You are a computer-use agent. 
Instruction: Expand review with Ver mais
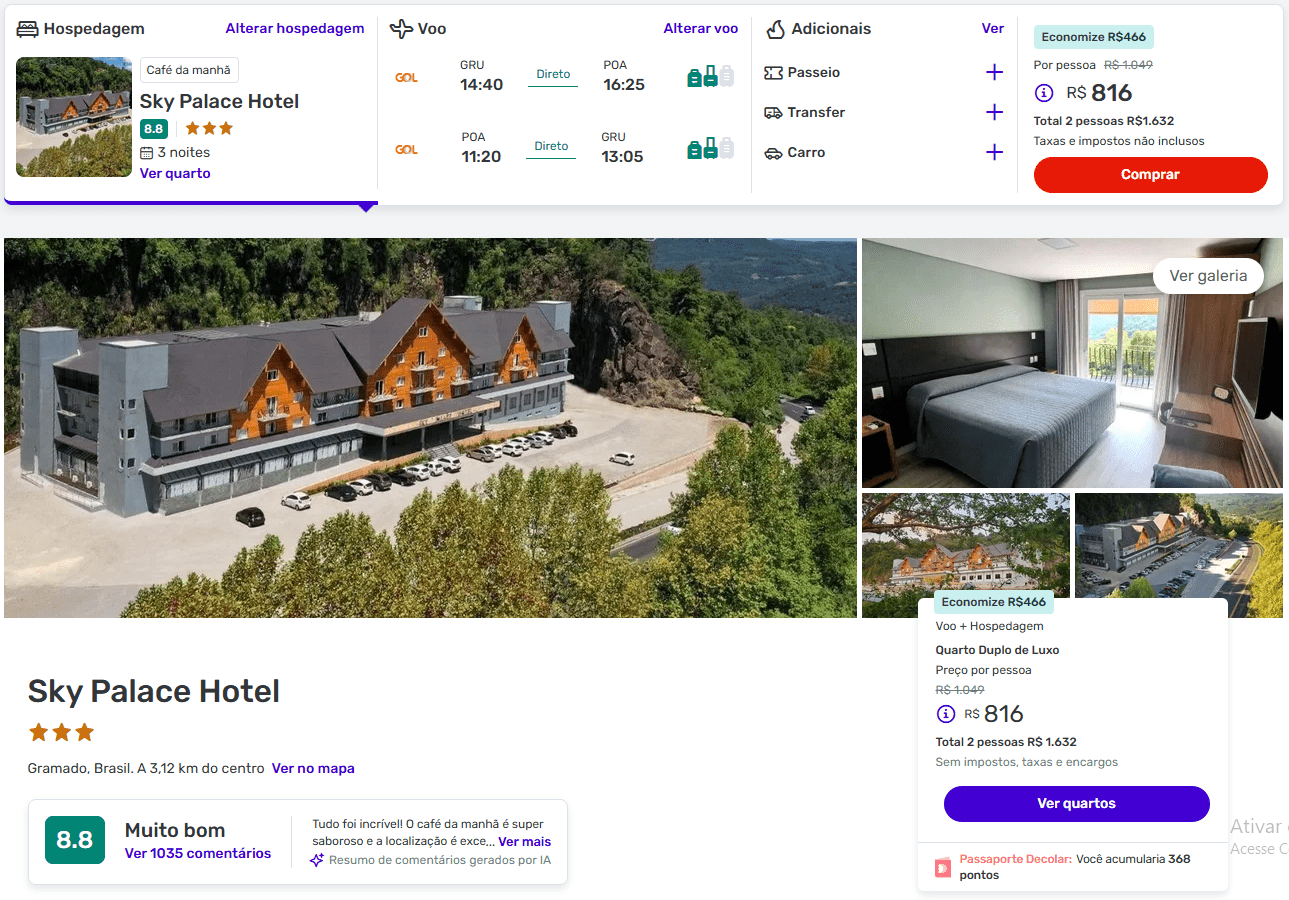[x=525, y=842]
